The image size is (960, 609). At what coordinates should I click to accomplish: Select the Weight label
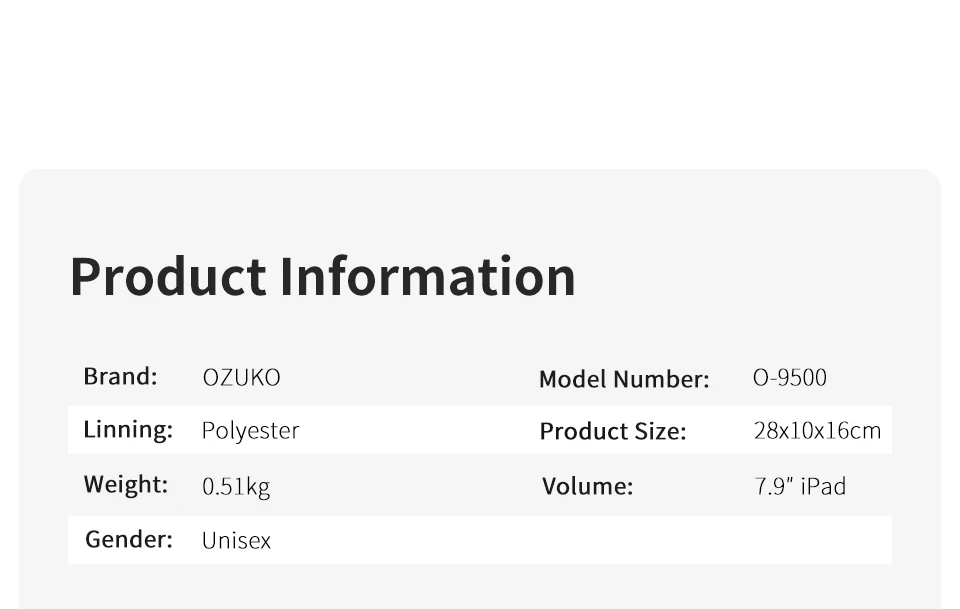click(126, 485)
